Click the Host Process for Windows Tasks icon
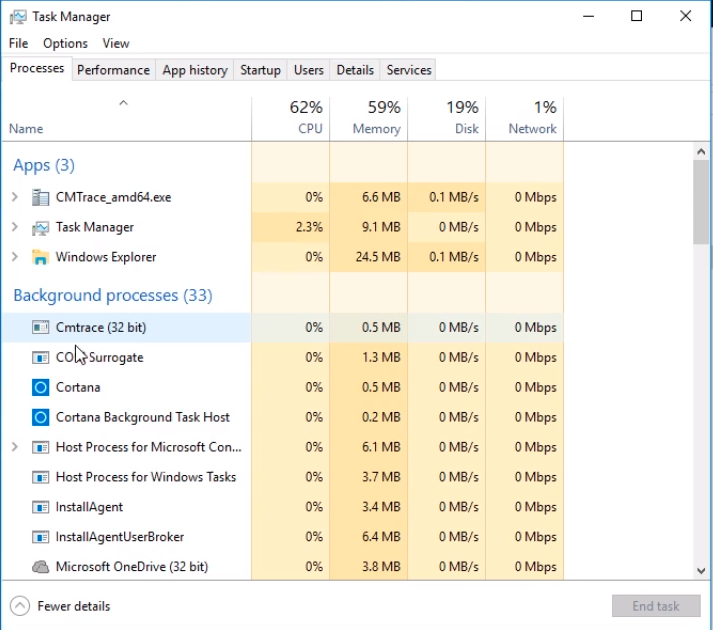This screenshot has width=713, height=630. [40, 477]
